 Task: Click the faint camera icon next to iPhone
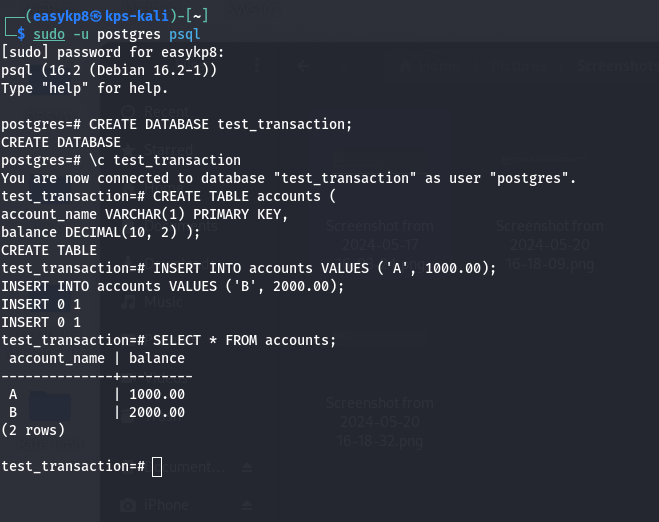pos(128,505)
